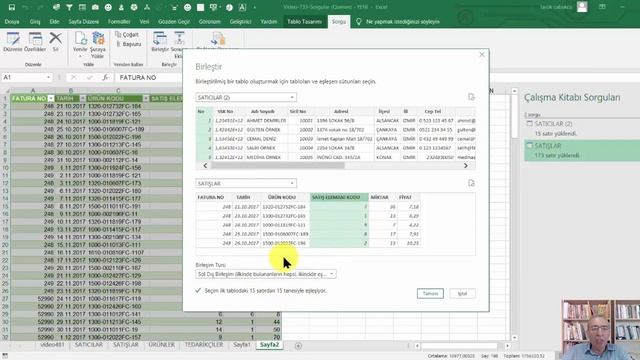Click the ribbon display options icon in title bar
640x360 pixels.
(602, 7)
